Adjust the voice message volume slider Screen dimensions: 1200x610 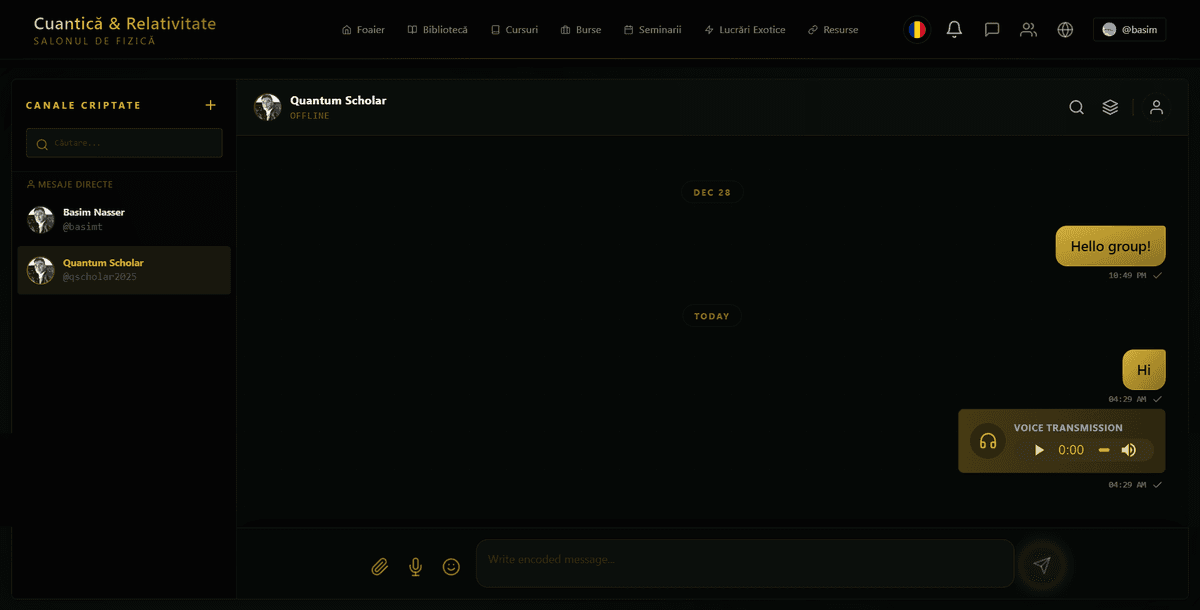pos(1104,450)
